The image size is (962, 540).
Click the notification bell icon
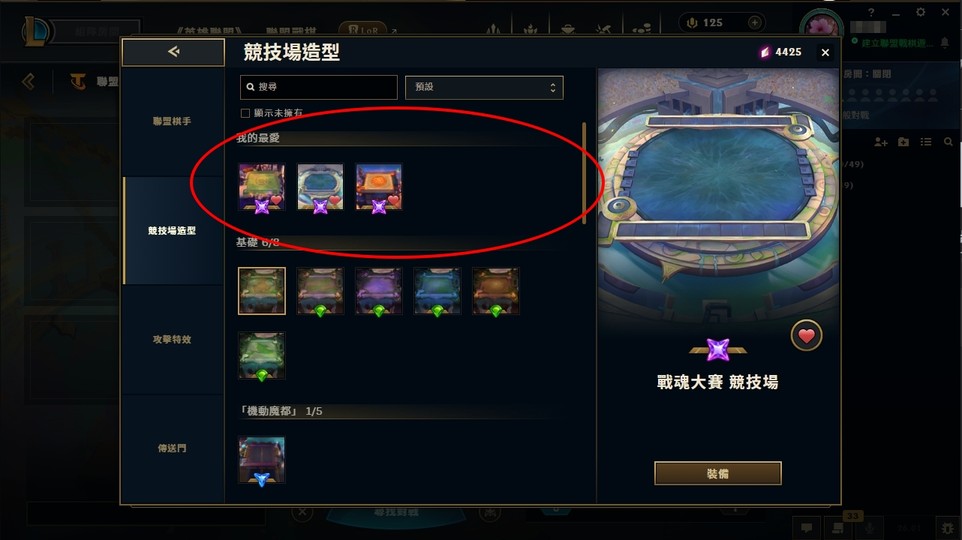(945, 42)
